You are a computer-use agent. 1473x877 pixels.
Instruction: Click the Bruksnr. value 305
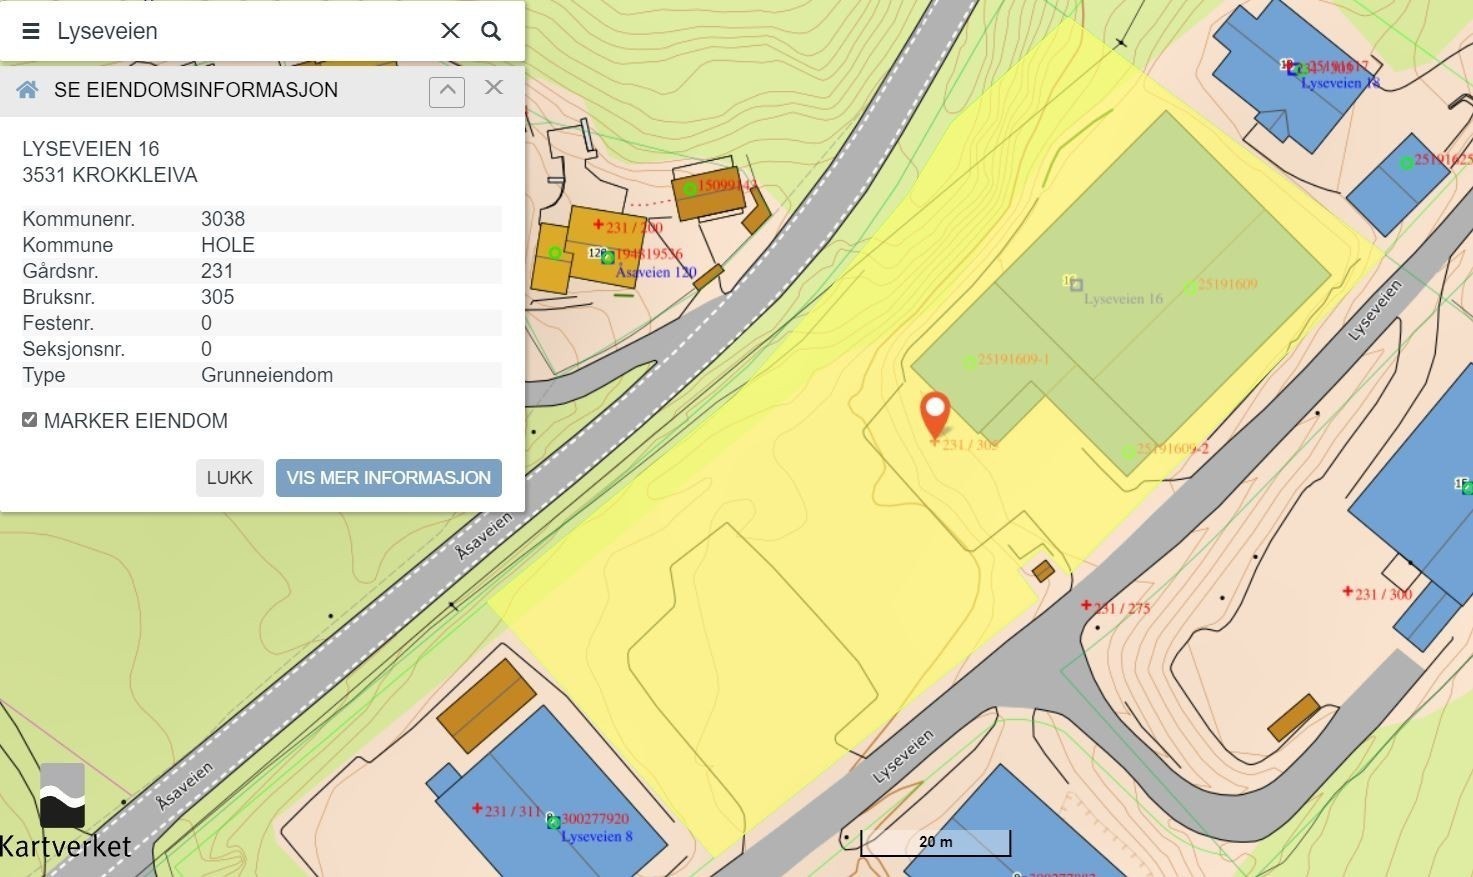(x=218, y=297)
